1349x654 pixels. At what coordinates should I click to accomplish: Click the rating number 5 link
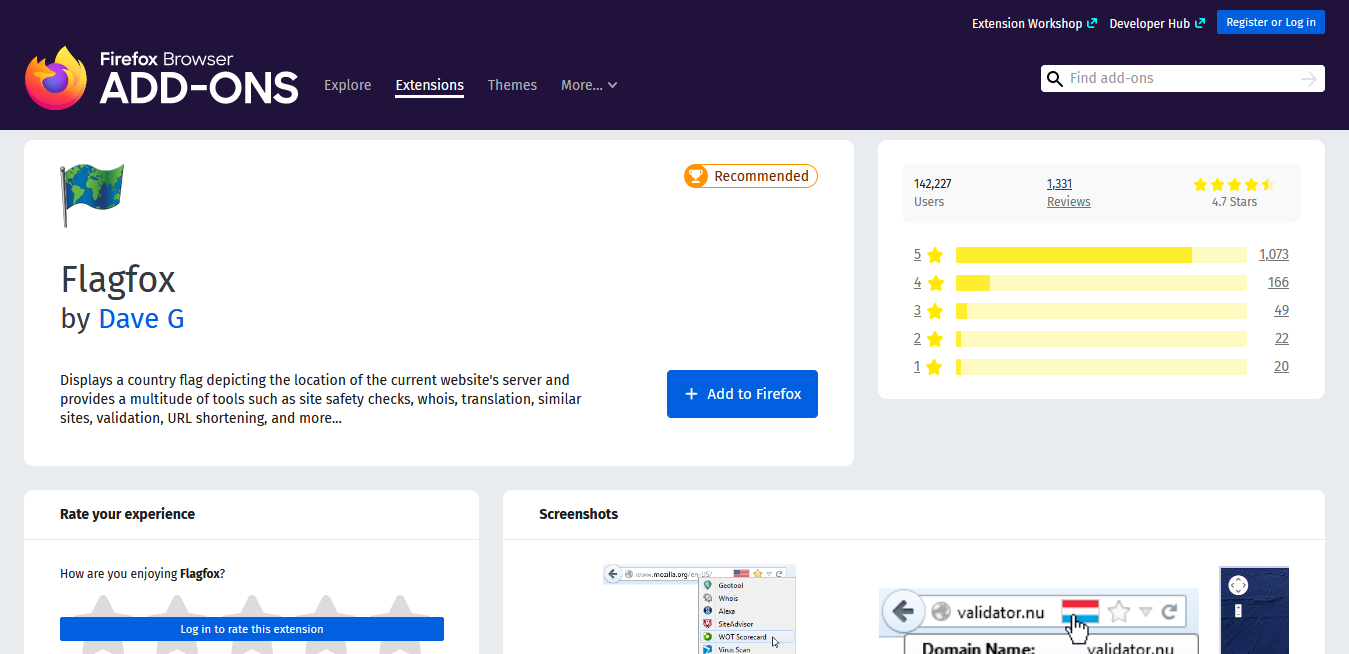(x=917, y=255)
